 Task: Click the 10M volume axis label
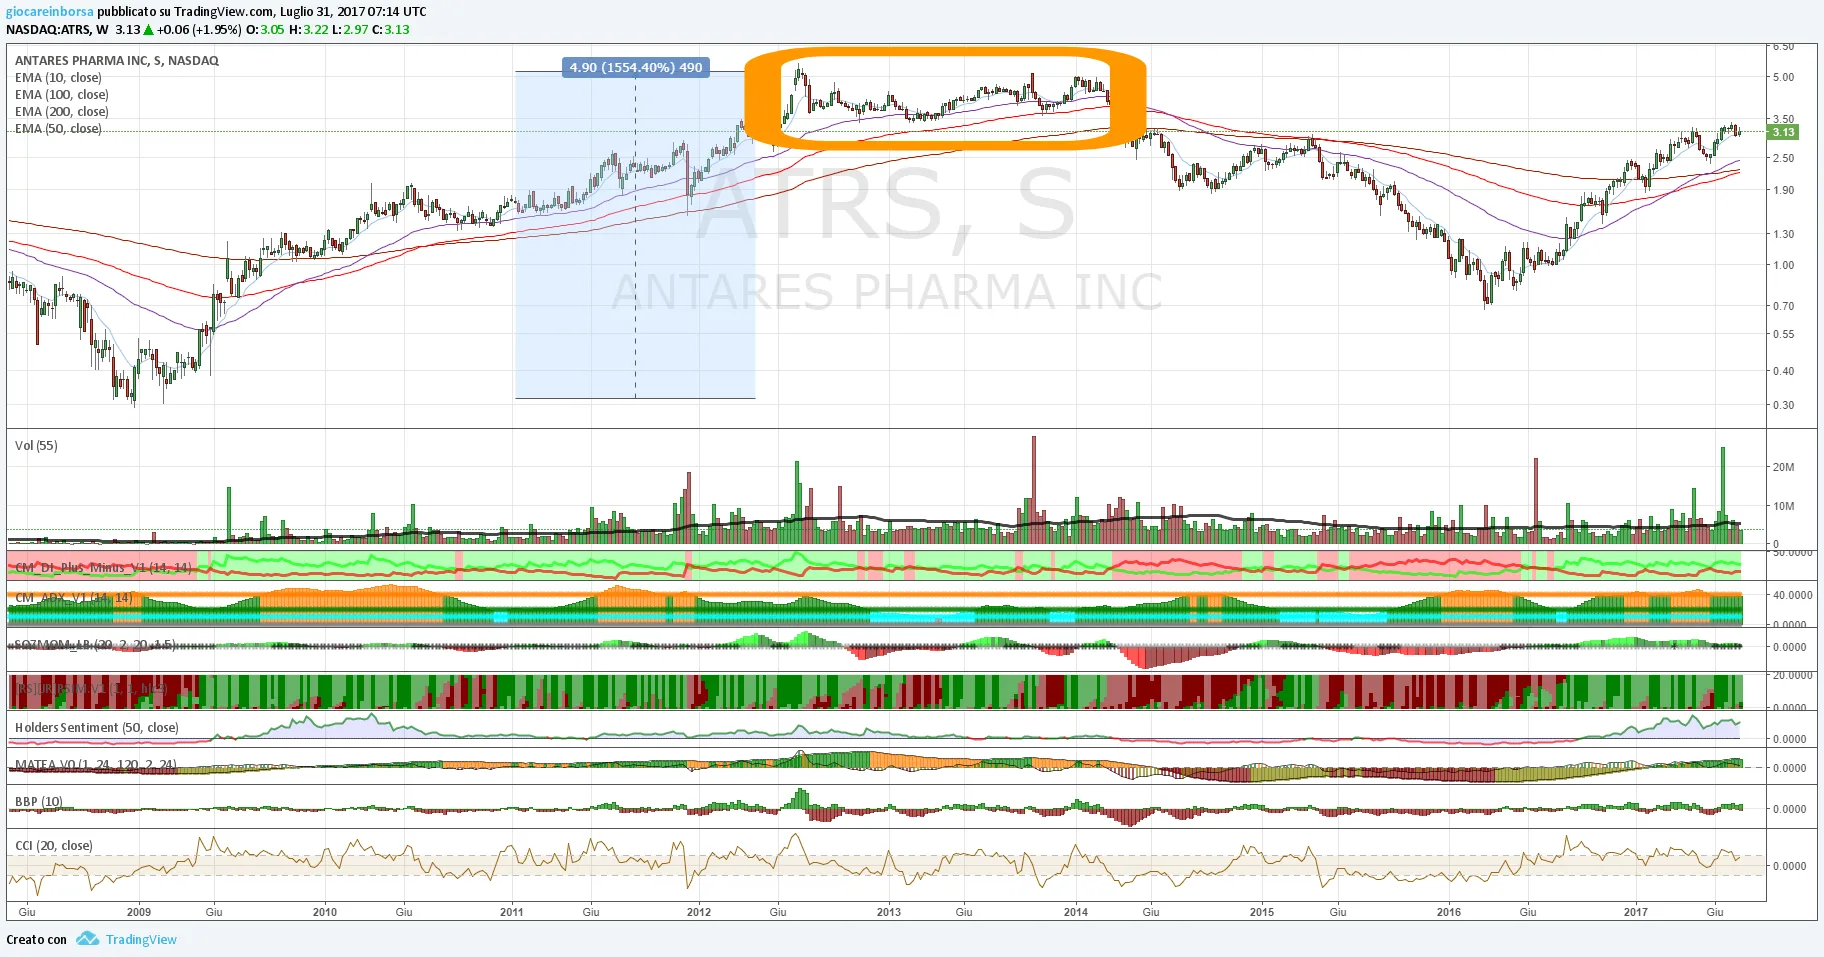click(1783, 506)
